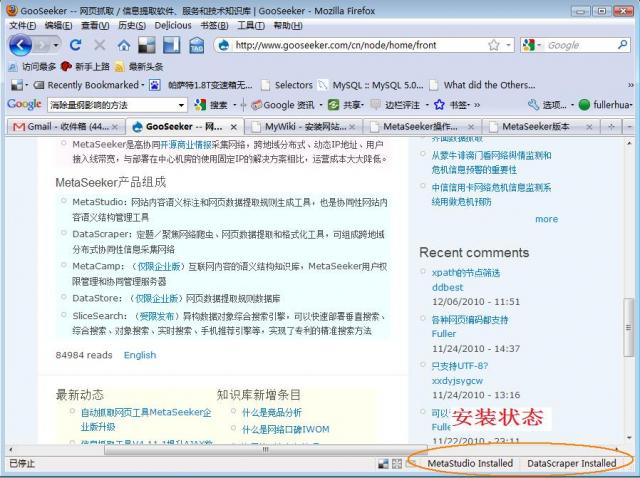Image resolution: width=640 pixels, height=478 pixels.
Task: Go to the Home page icon
Action: tap(124, 45)
